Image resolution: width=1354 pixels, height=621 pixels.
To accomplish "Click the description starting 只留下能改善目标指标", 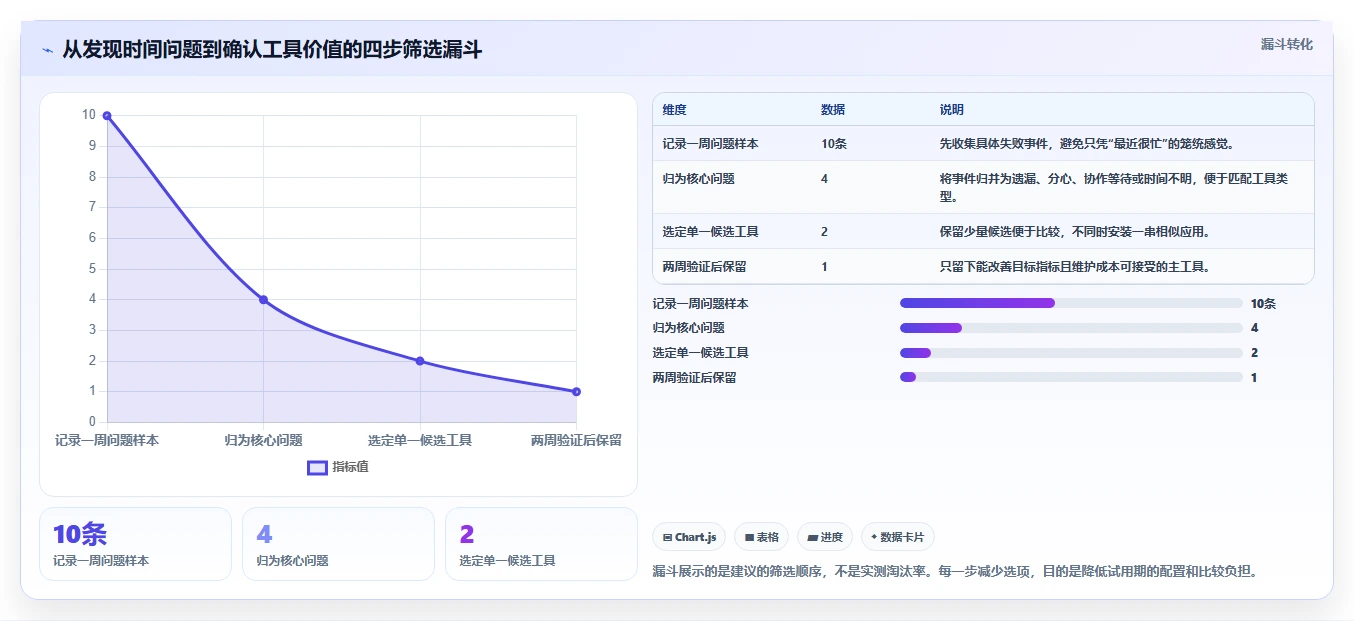I will 1075,267.
